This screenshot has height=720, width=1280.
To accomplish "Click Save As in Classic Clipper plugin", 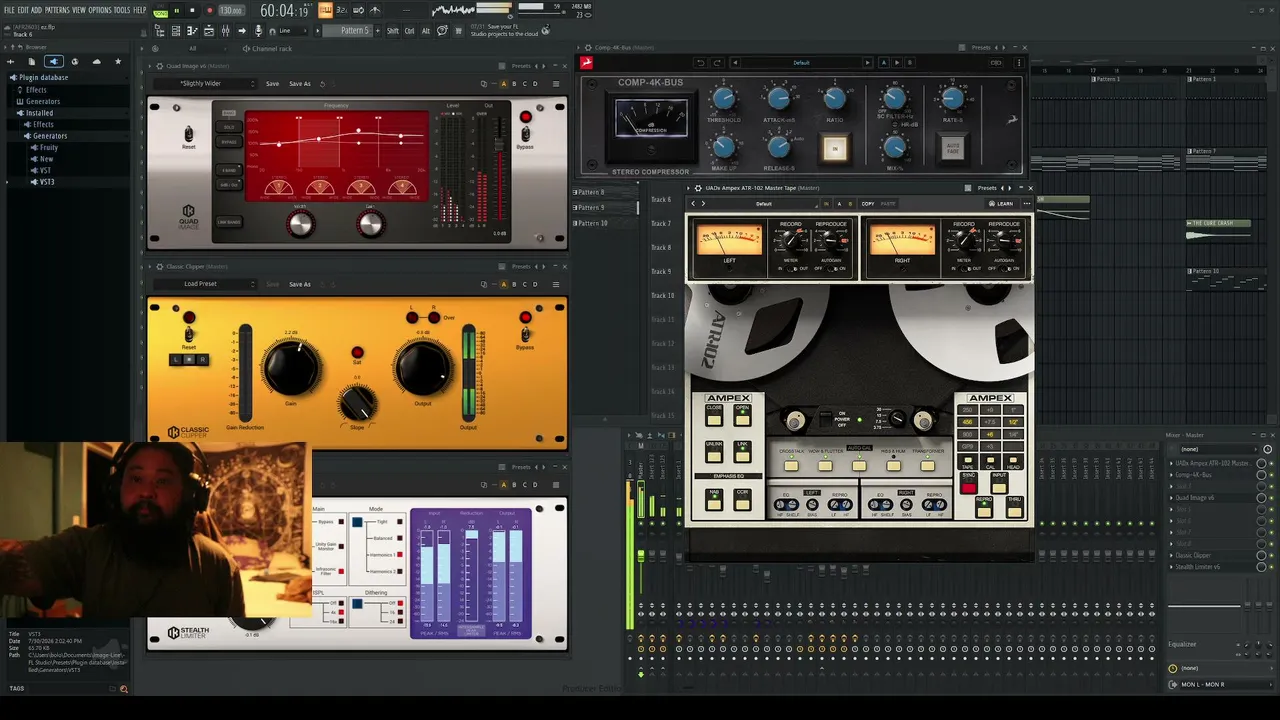I will point(300,284).
